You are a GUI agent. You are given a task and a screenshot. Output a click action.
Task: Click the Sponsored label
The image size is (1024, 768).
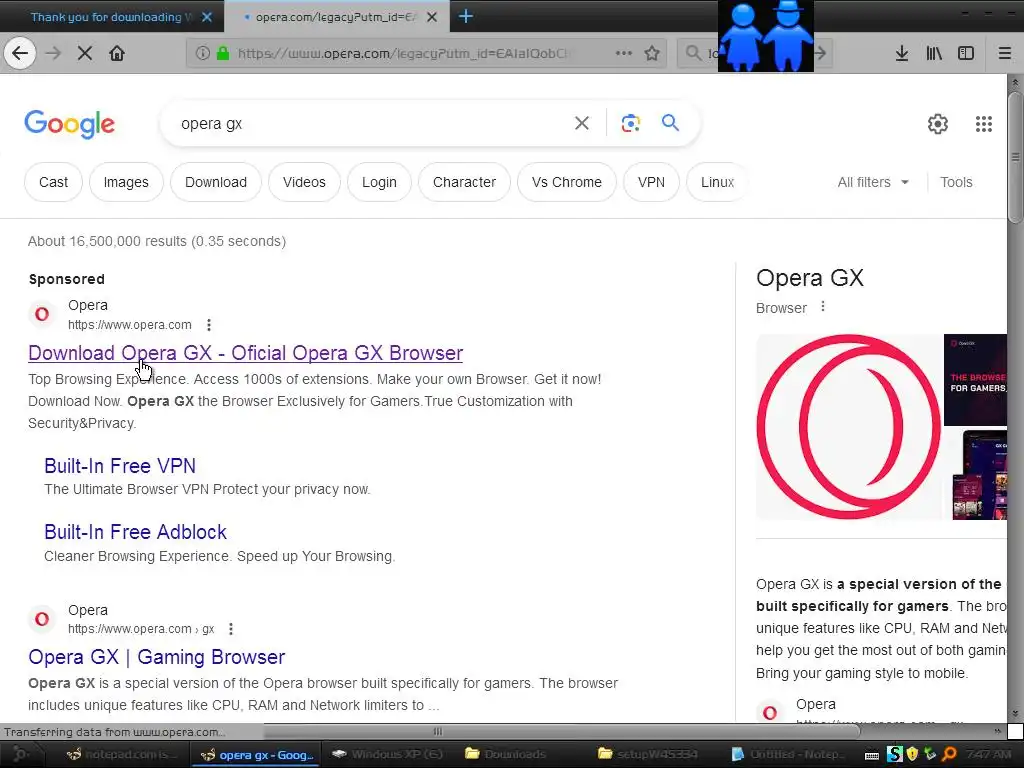coord(67,279)
